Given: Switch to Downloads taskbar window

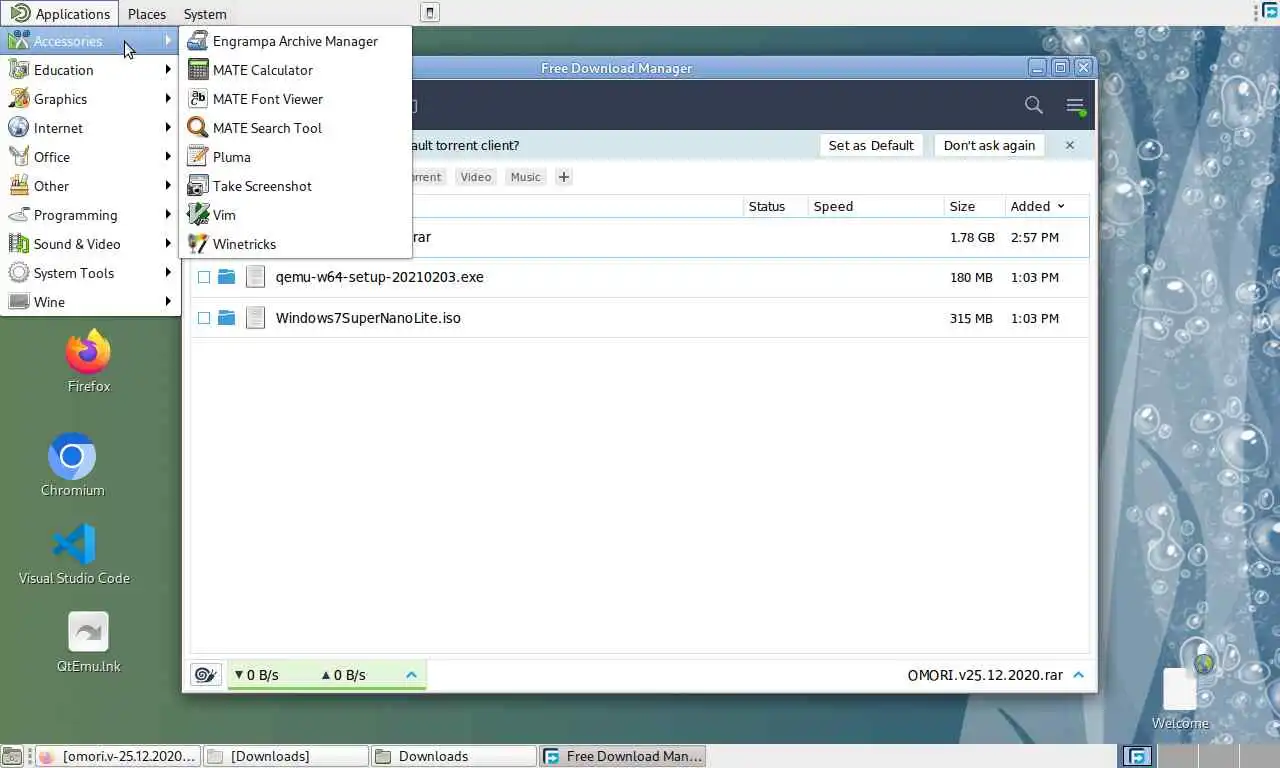Looking at the screenshot, I should pos(453,756).
